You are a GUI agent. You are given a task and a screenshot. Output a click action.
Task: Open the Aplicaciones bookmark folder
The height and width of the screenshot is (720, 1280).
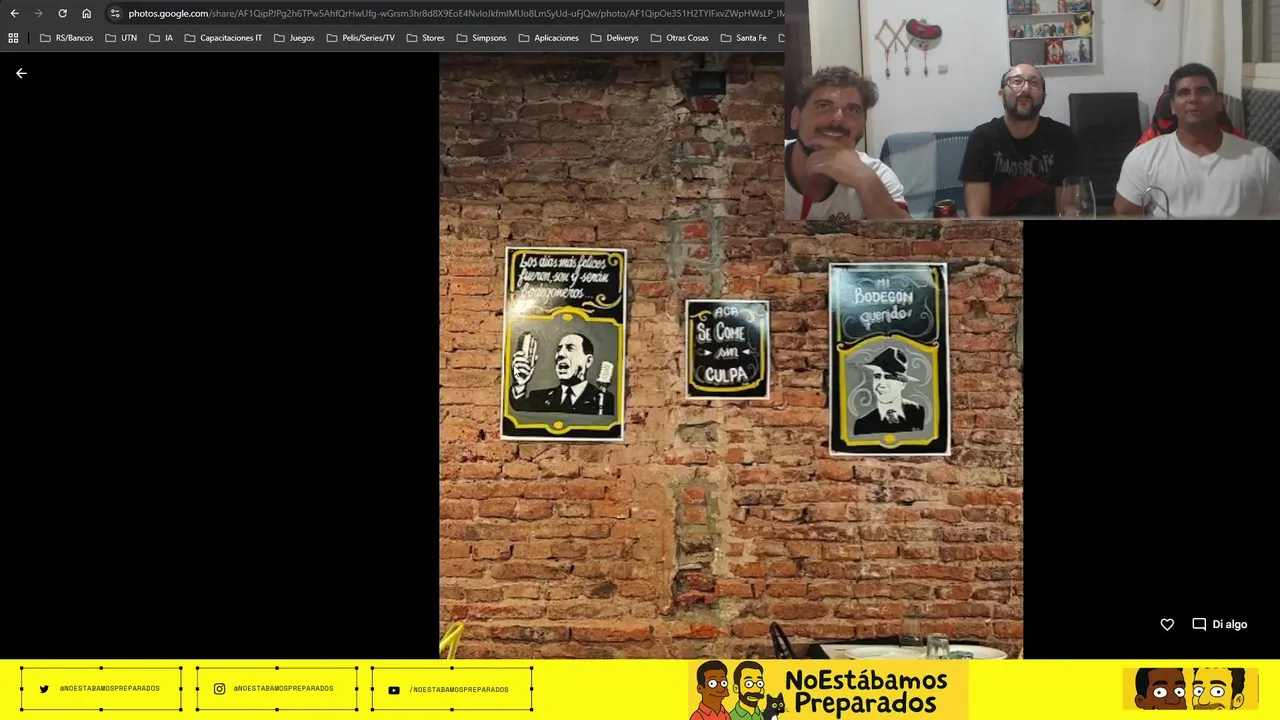(x=549, y=38)
